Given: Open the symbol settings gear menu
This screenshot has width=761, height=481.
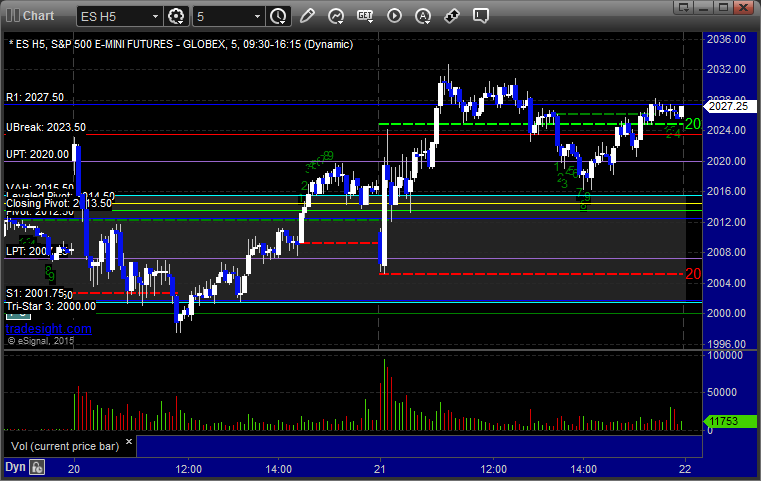Looking at the screenshot, I should click(176, 16).
